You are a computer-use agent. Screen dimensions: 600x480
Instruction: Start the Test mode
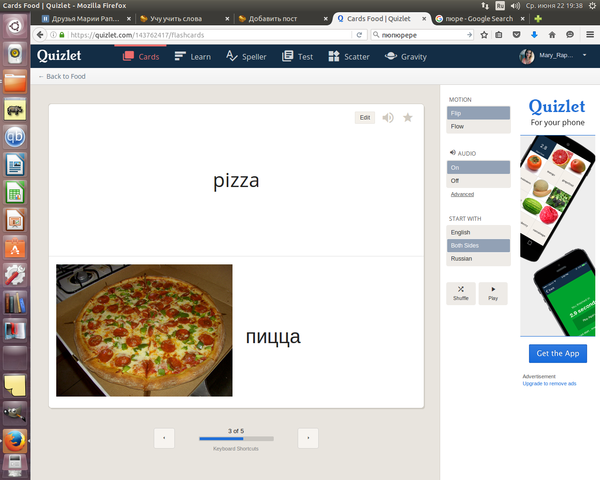297,57
